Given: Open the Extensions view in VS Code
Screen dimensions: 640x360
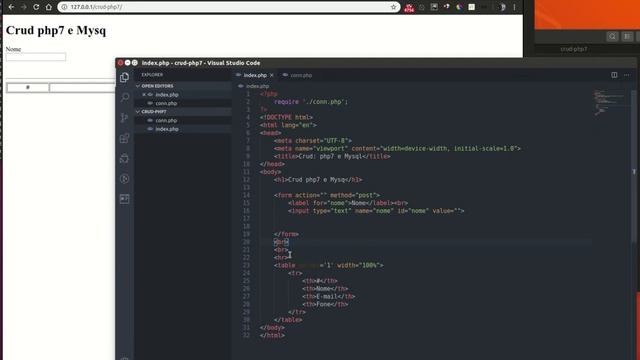Looking at the screenshot, I should 124,138.
